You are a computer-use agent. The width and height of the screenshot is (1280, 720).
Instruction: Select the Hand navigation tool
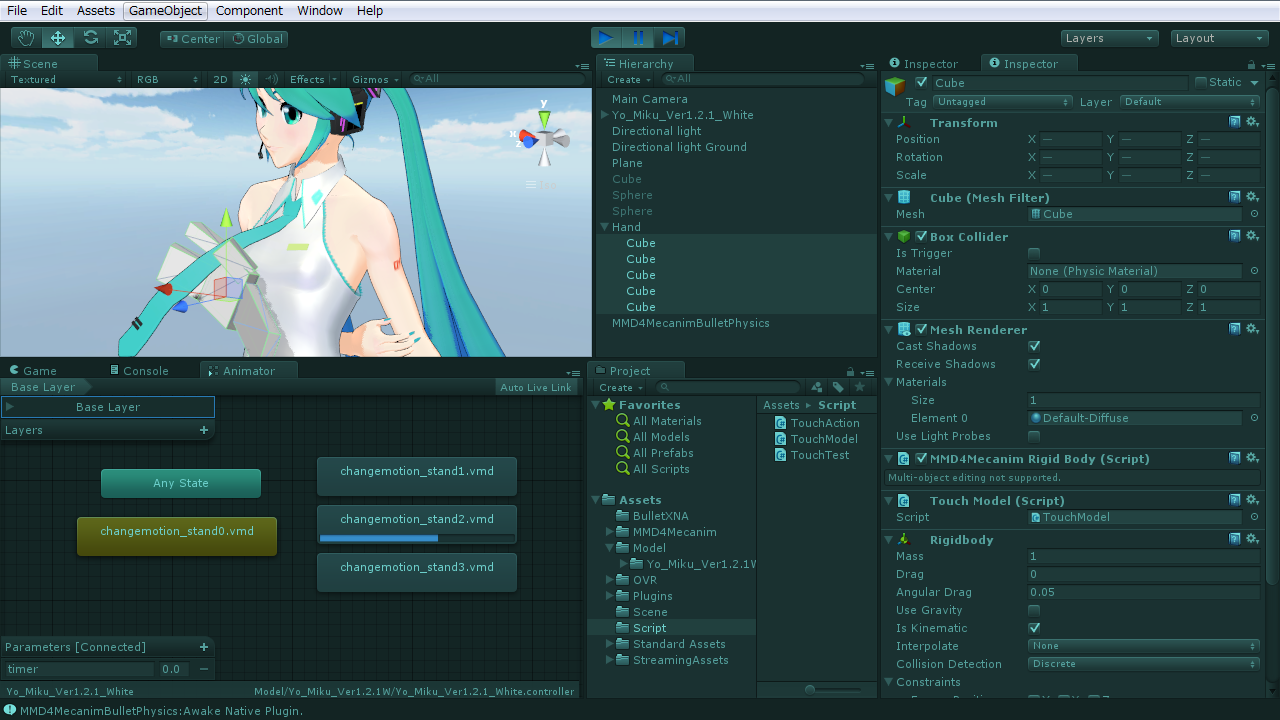pos(26,40)
